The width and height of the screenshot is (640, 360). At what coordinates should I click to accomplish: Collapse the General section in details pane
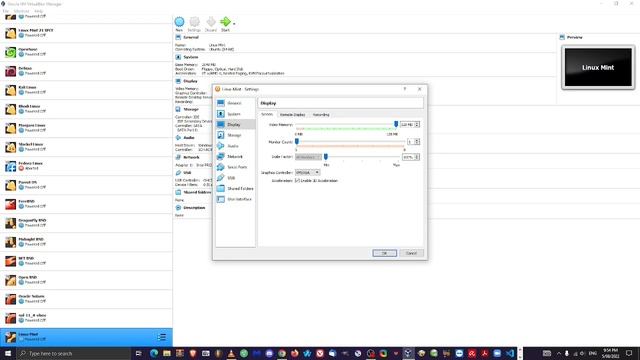click(x=191, y=37)
